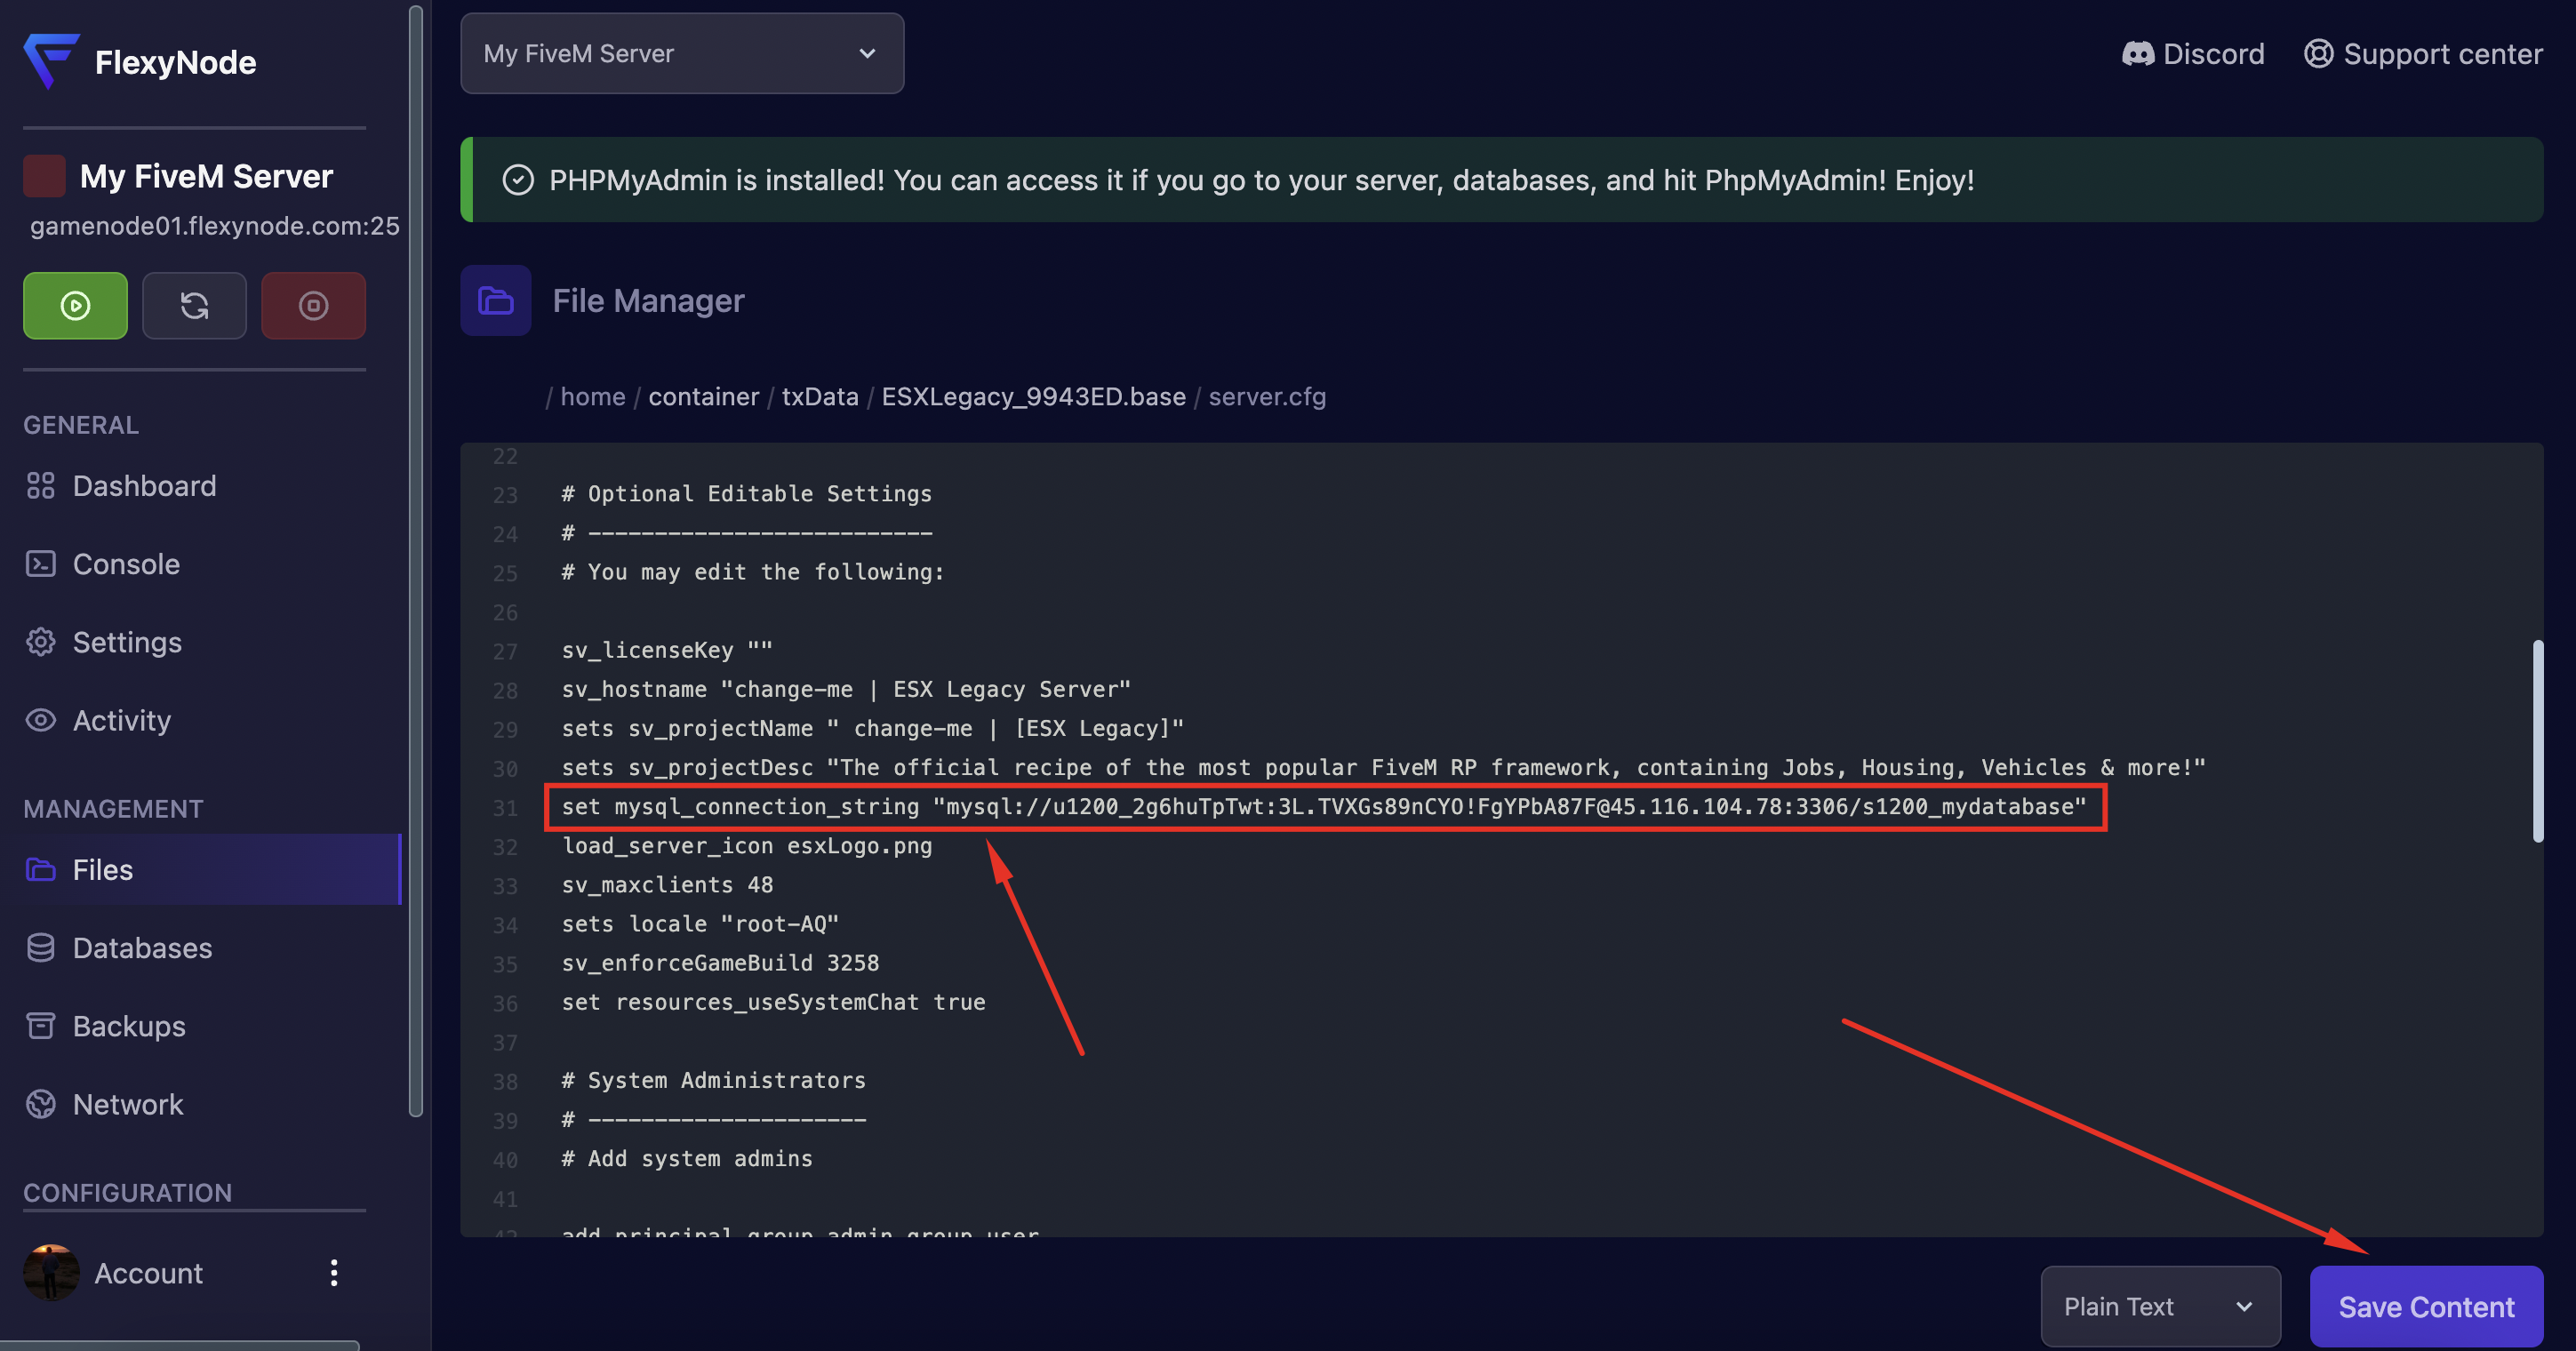Open the Backups section
Viewport: 2576px width, 1351px height.
pos(129,1026)
